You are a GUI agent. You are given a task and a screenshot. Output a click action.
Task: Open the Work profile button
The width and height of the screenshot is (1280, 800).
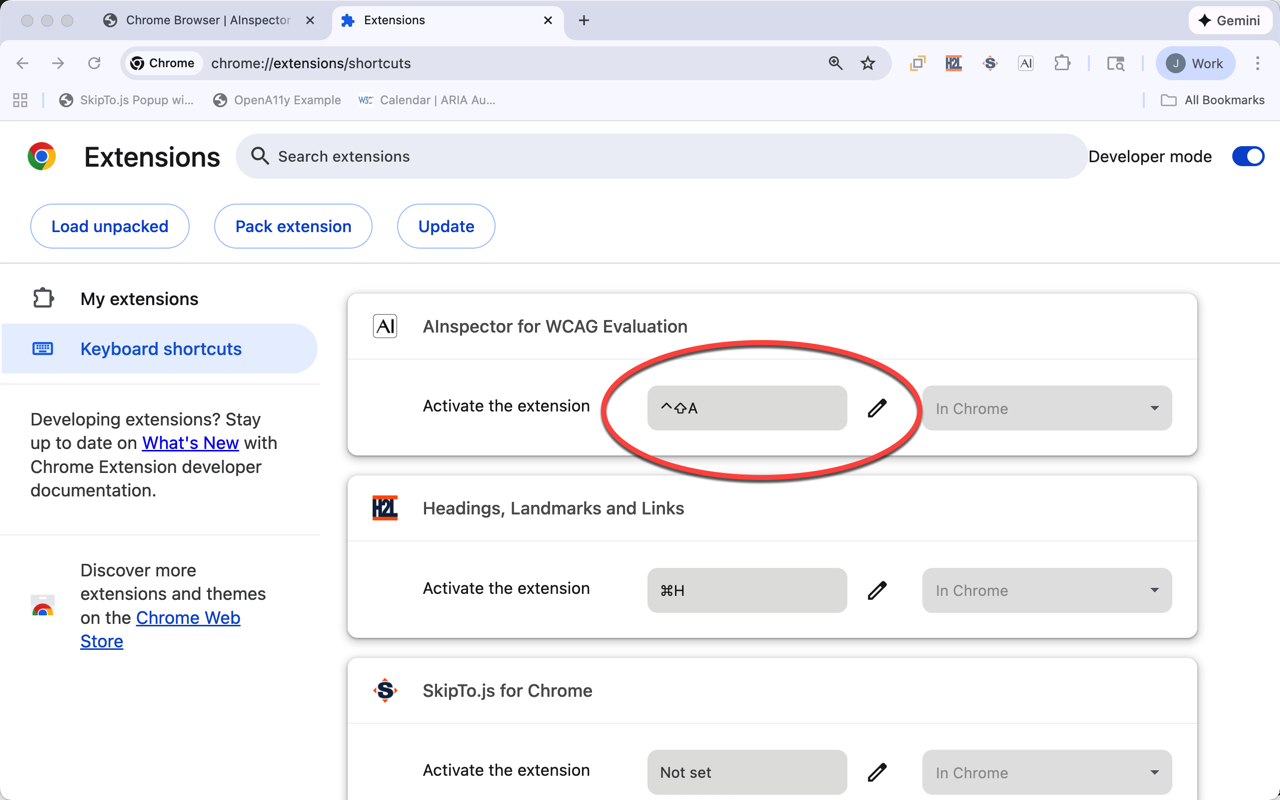(x=1195, y=63)
